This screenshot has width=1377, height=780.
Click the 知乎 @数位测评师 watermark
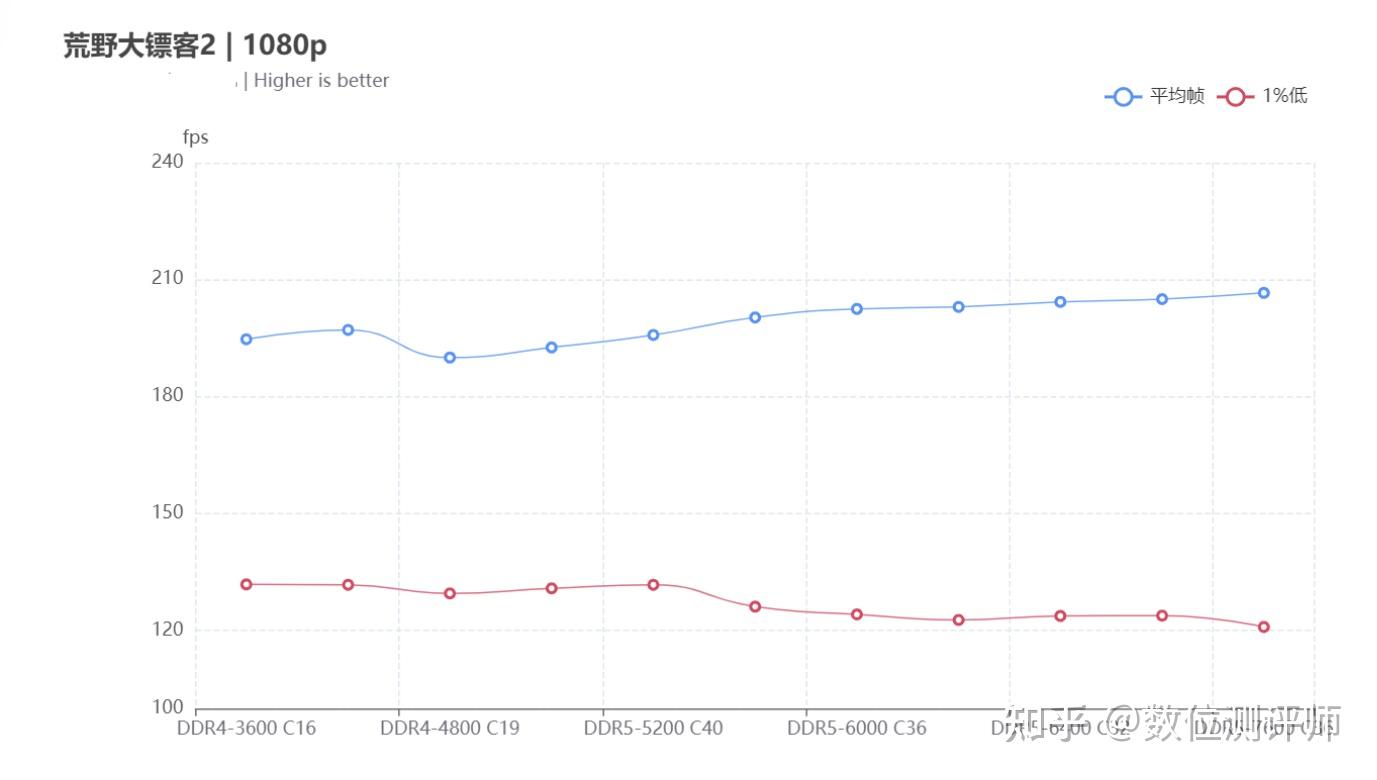1173,722
